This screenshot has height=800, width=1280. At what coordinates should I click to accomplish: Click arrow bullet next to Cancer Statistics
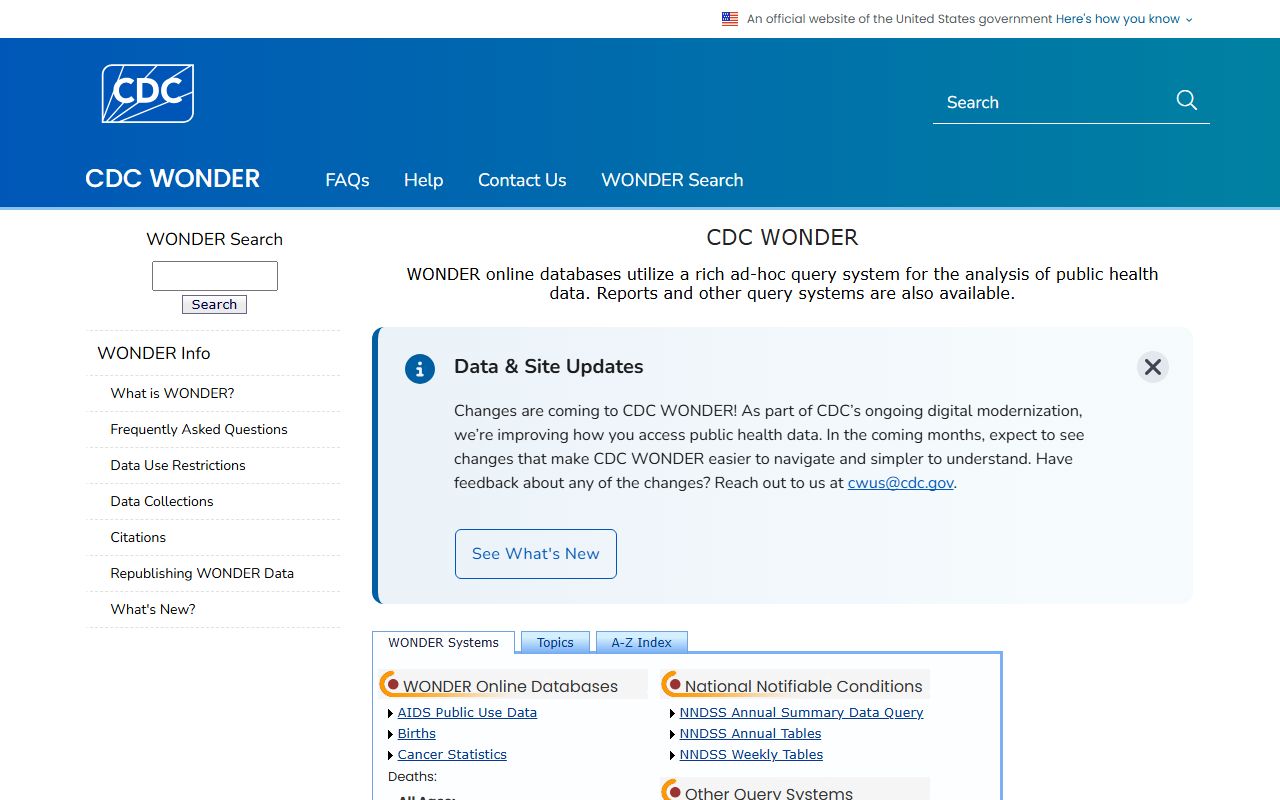391,755
